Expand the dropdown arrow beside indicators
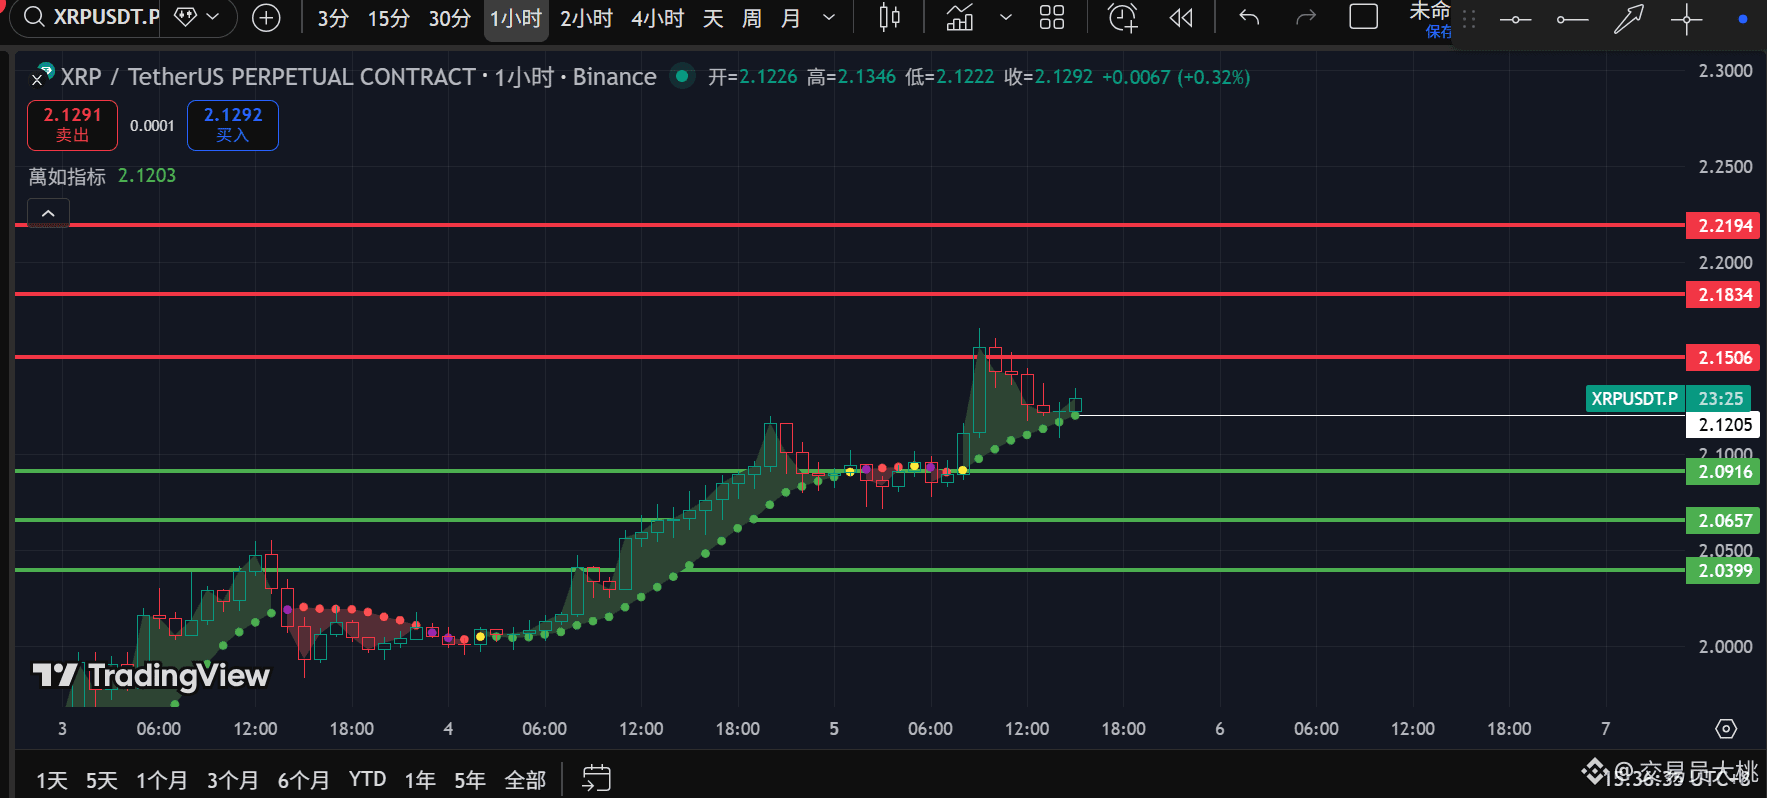 click(x=1006, y=18)
